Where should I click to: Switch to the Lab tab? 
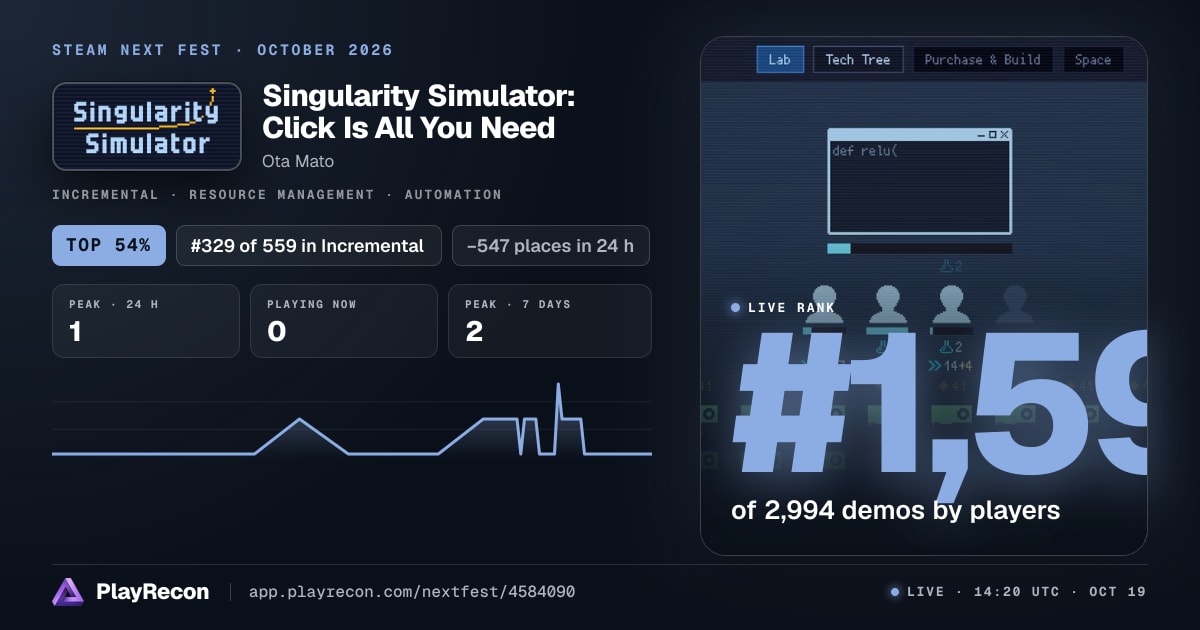[779, 60]
